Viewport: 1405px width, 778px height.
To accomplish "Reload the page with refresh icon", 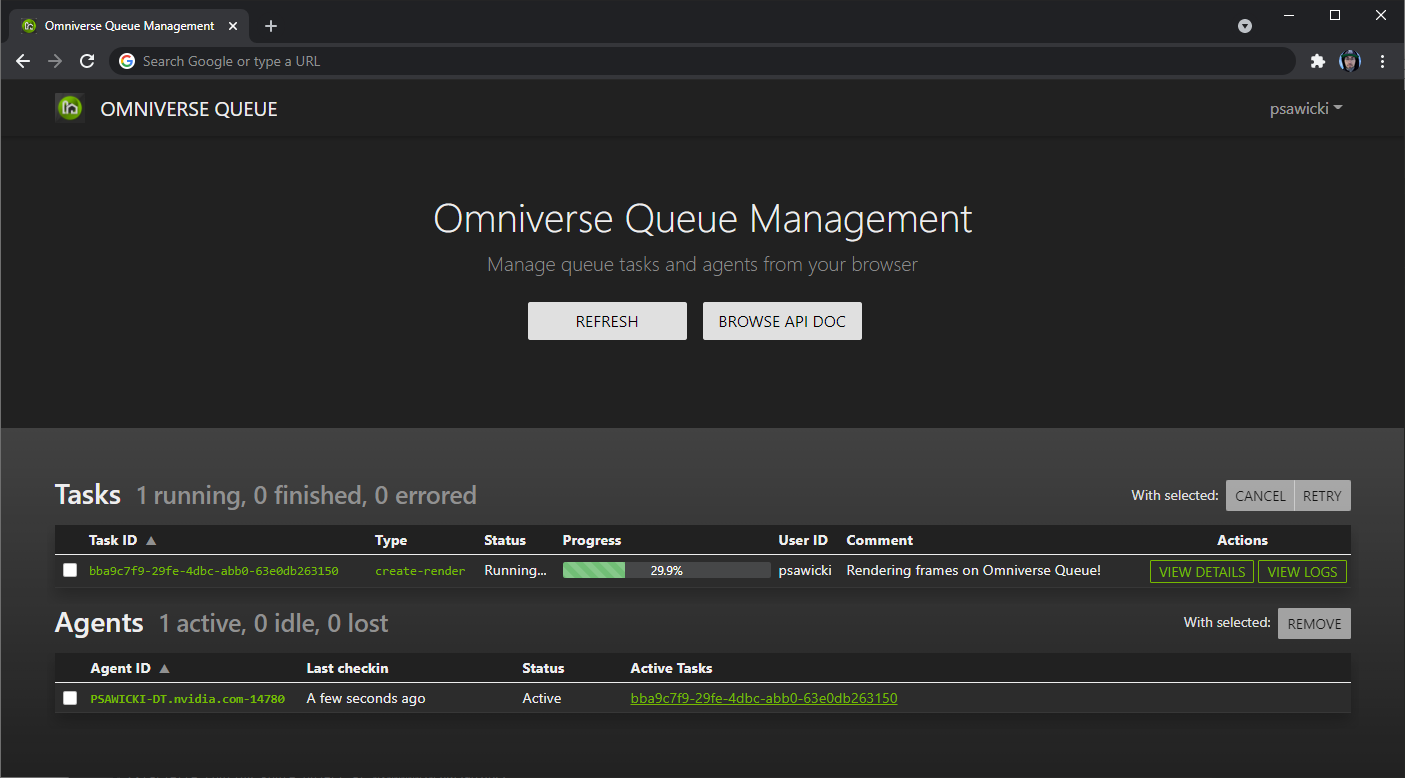I will click(x=87, y=61).
